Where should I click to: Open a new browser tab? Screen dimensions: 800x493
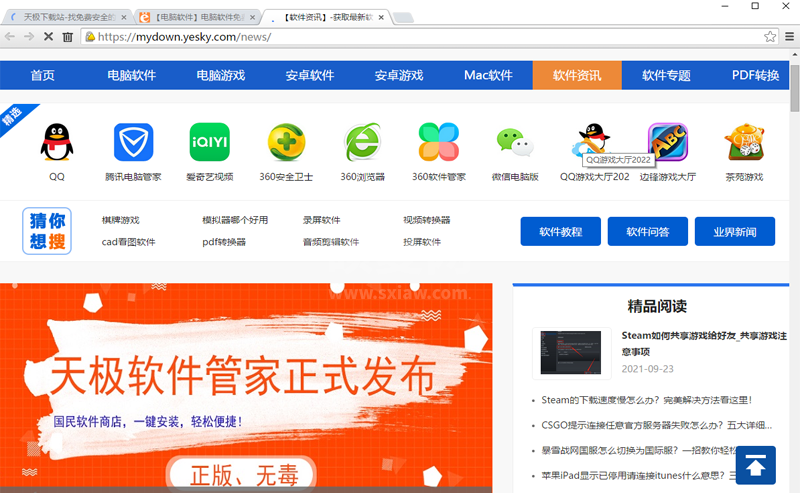[404, 18]
